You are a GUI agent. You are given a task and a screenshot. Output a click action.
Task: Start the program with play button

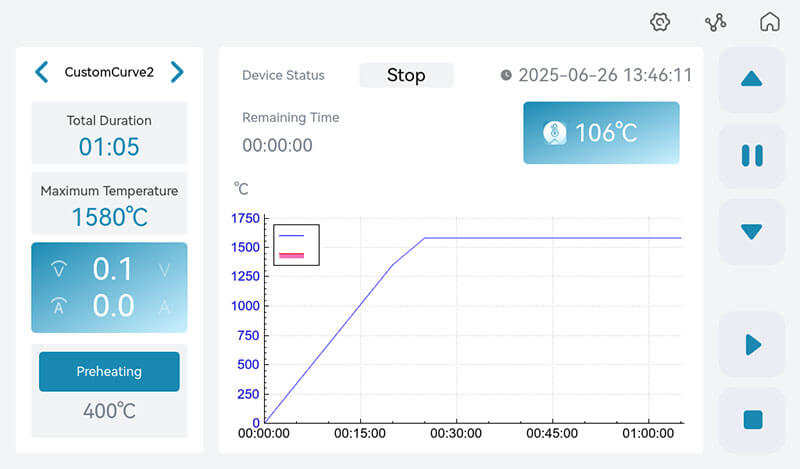752,345
